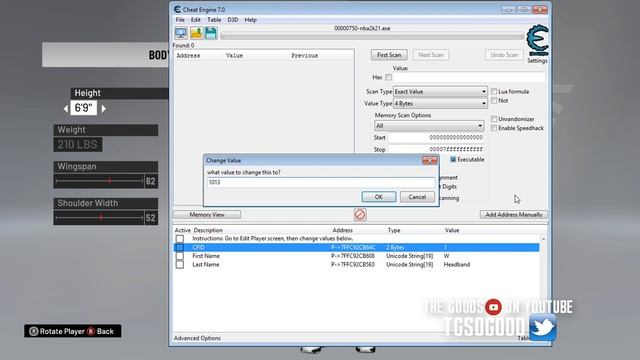The height and width of the screenshot is (360, 640).
Task: Click the Undo Scan button
Action: pyautogui.click(x=504, y=55)
